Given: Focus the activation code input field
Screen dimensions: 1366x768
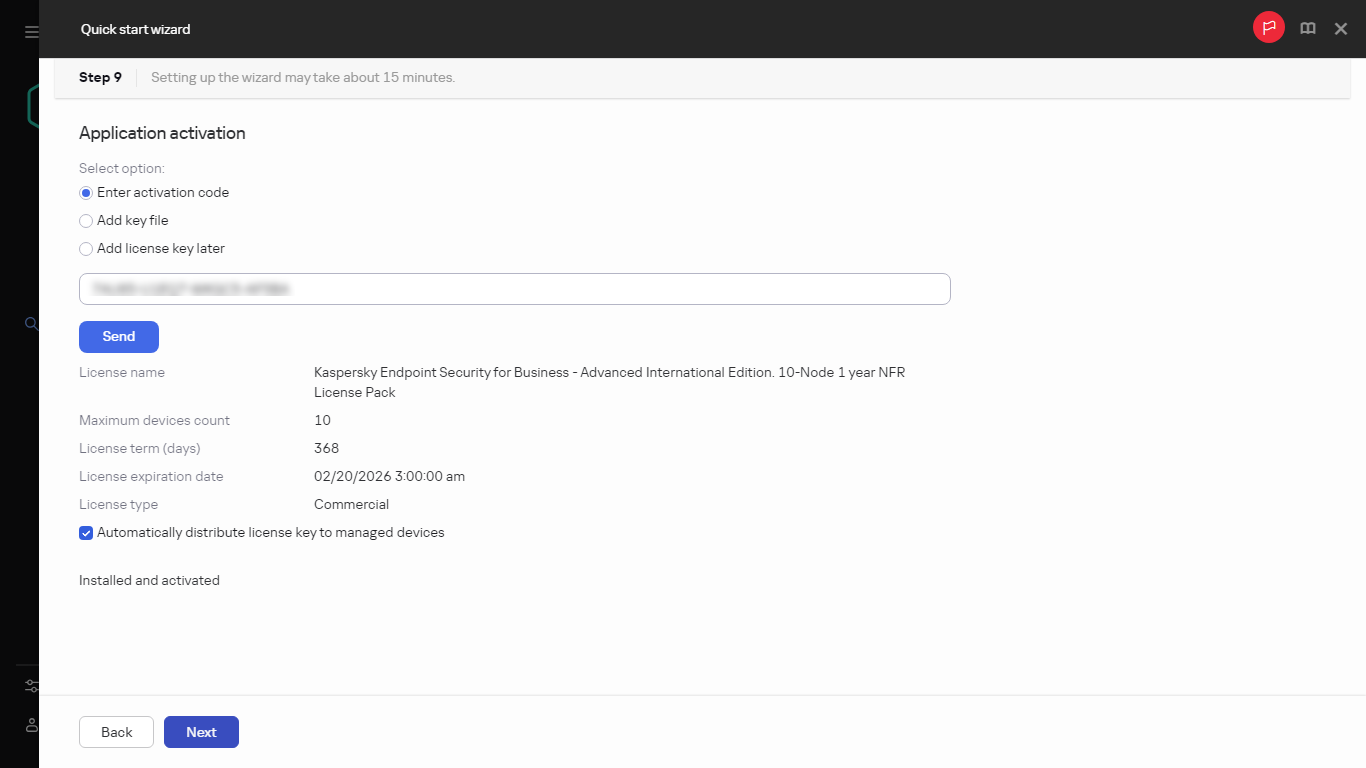Looking at the screenshot, I should tap(514, 288).
